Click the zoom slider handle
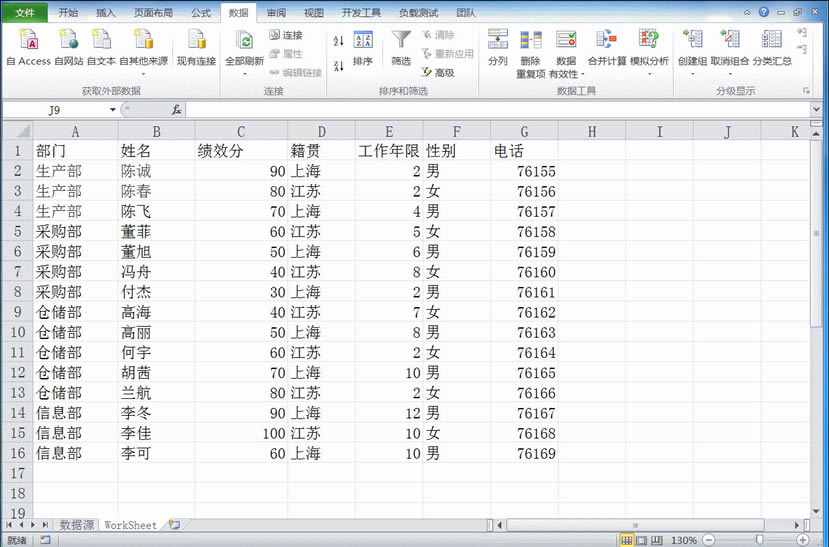 pos(760,540)
